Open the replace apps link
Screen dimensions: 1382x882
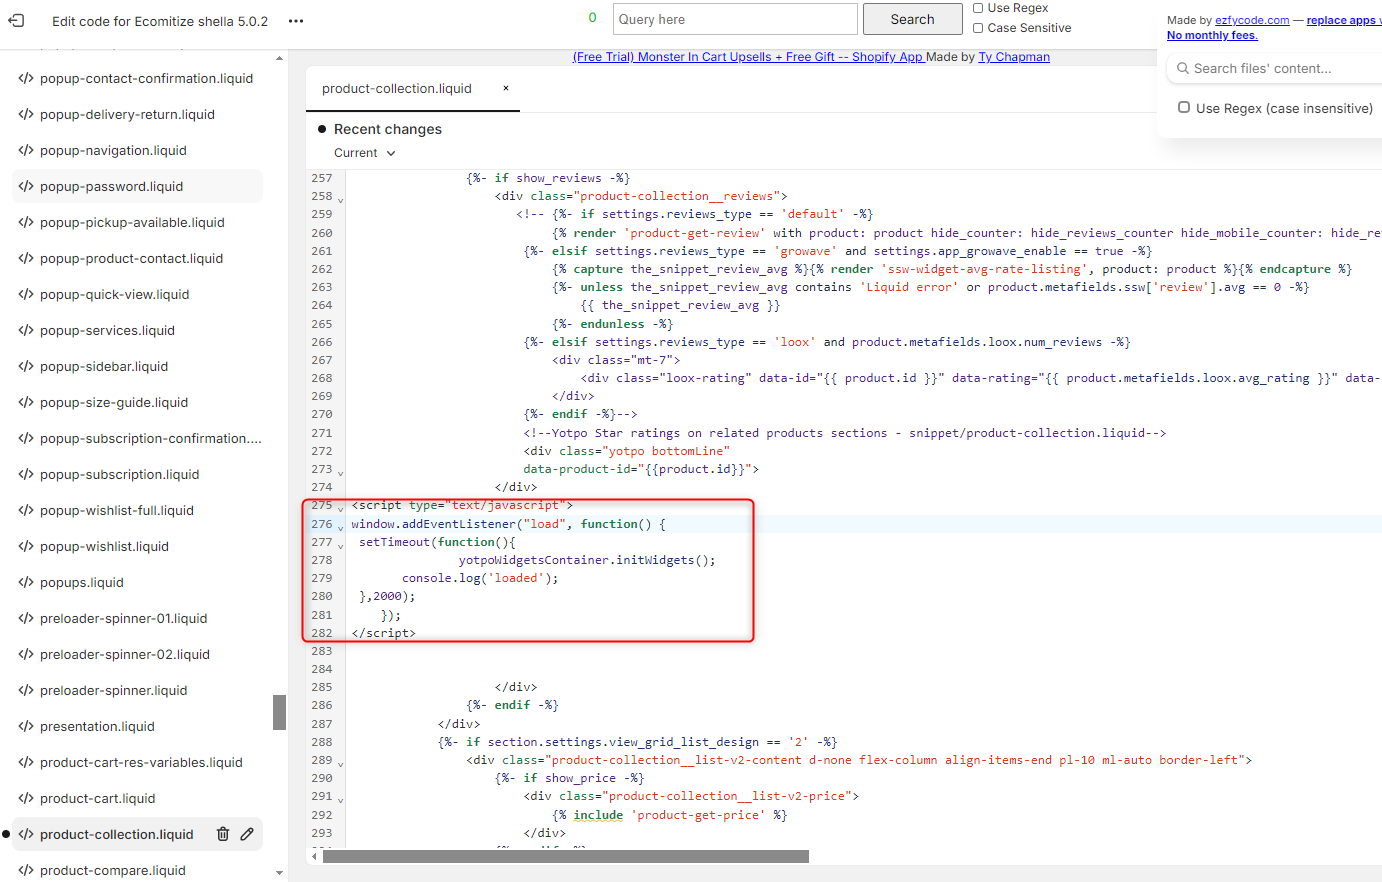pos(1343,20)
